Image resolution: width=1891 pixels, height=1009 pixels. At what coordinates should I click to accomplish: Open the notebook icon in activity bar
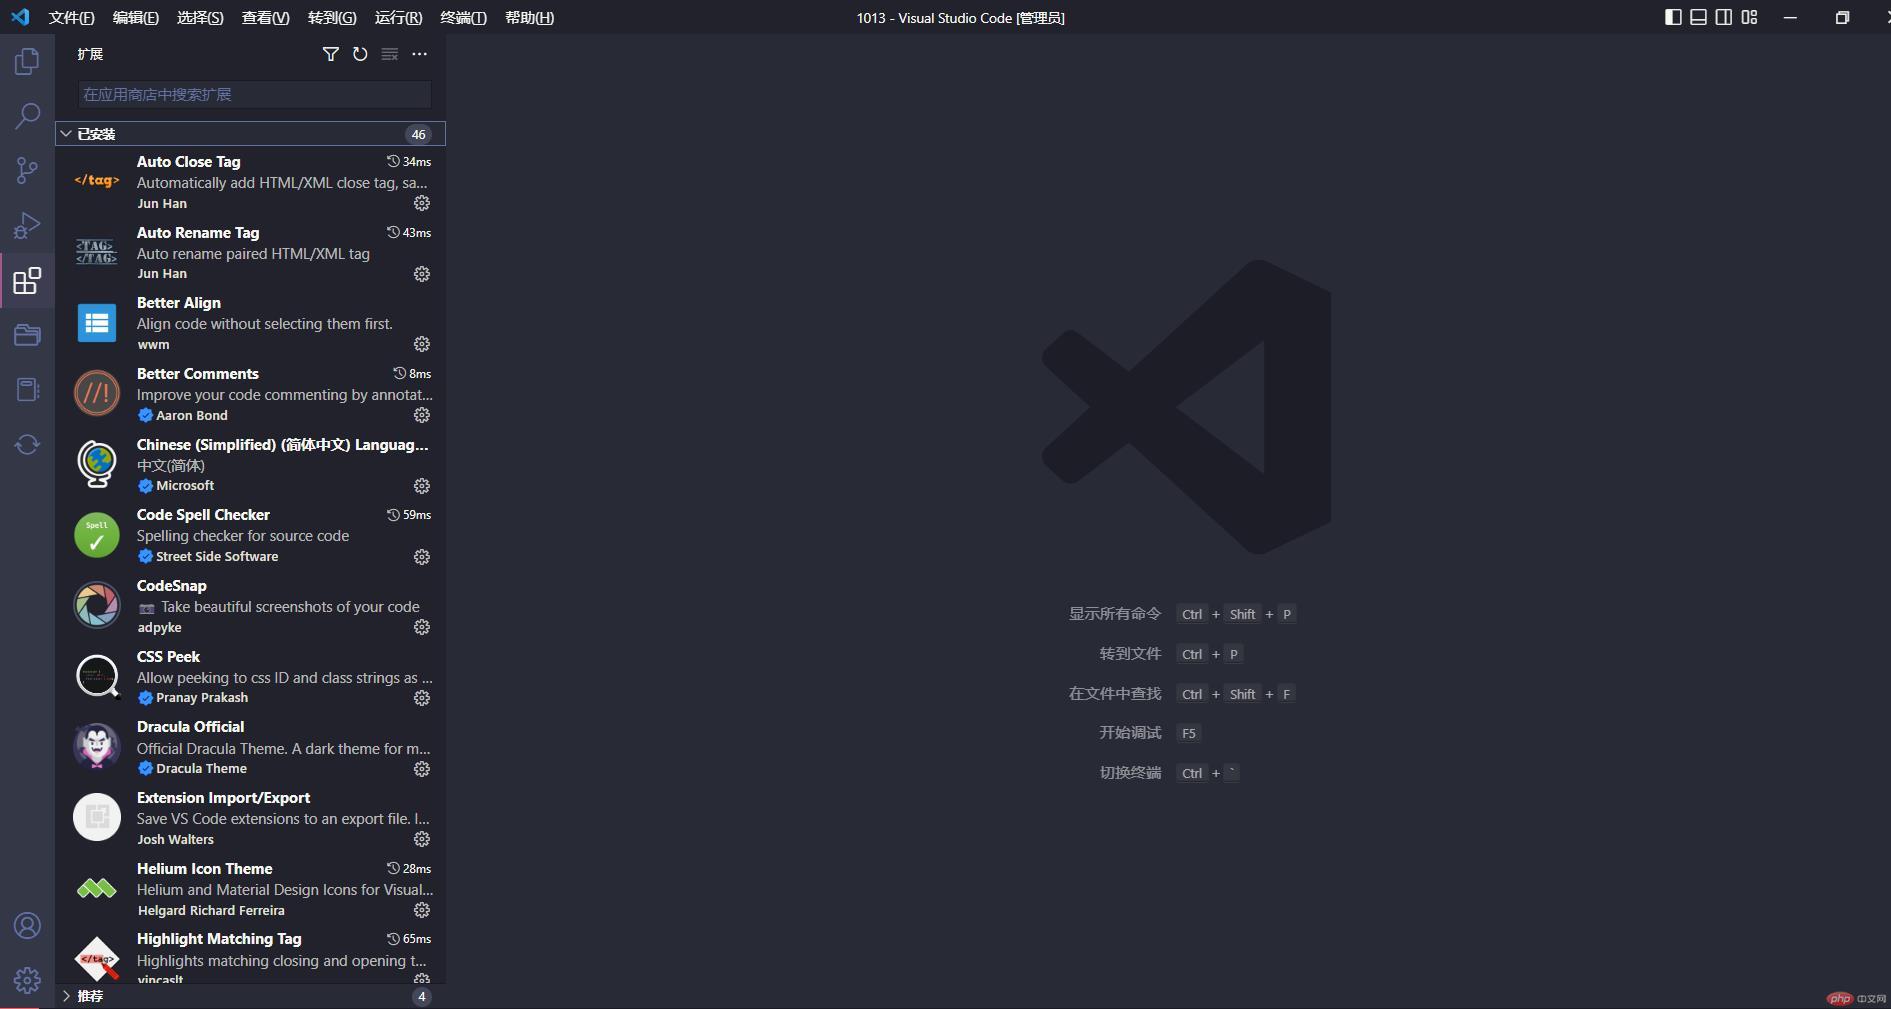(x=27, y=389)
